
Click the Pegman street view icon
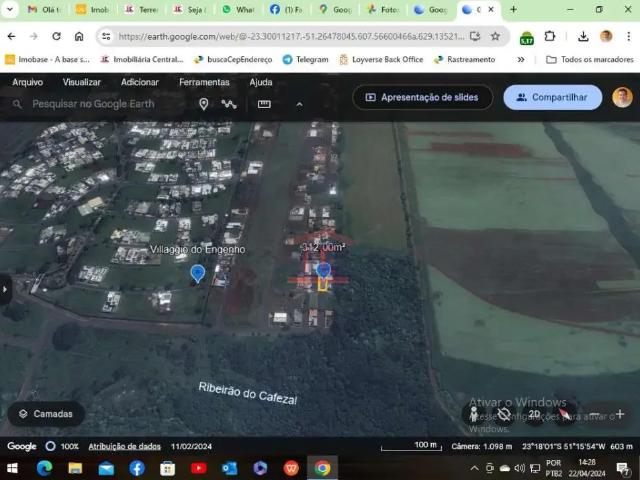(473, 414)
